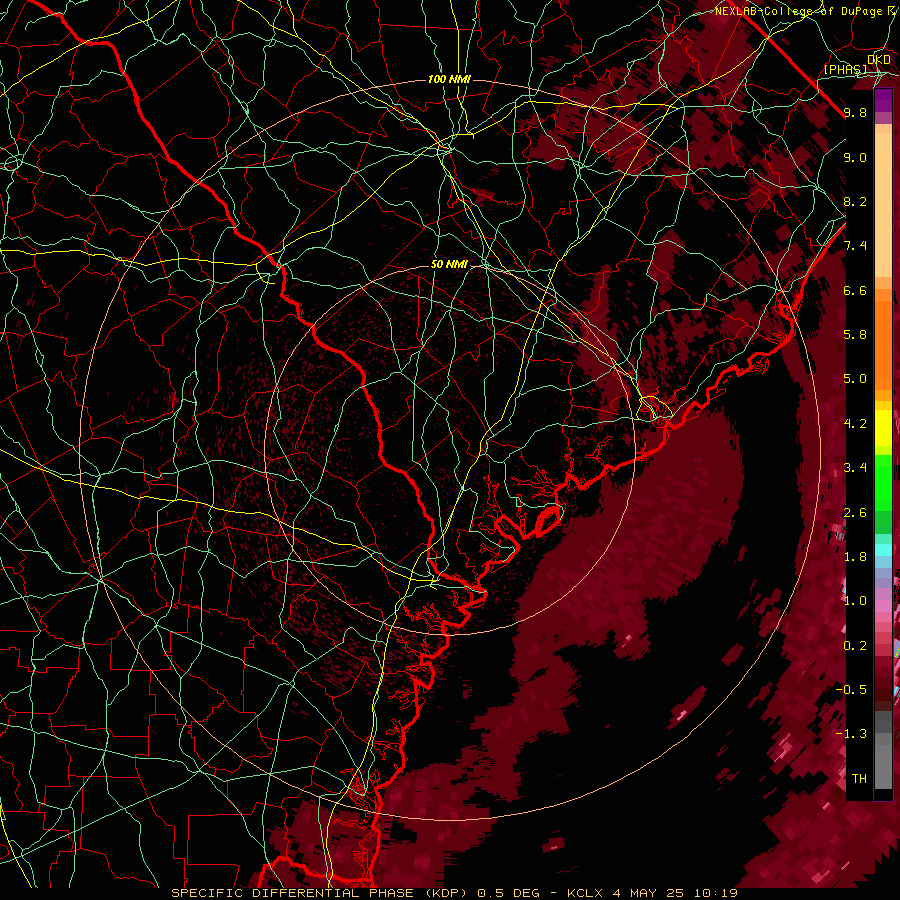The image size is (900, 900).
Task: Click the "DKD" label above the legend
Action: click(x=878, y=60)
